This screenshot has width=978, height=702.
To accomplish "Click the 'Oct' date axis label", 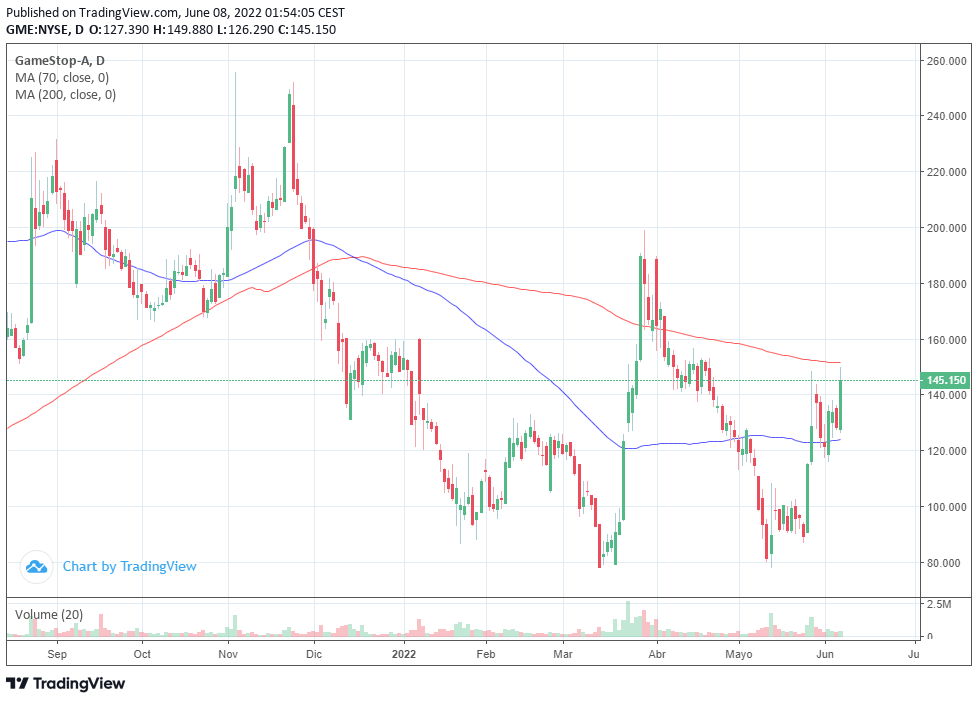I will coord(142,654).
